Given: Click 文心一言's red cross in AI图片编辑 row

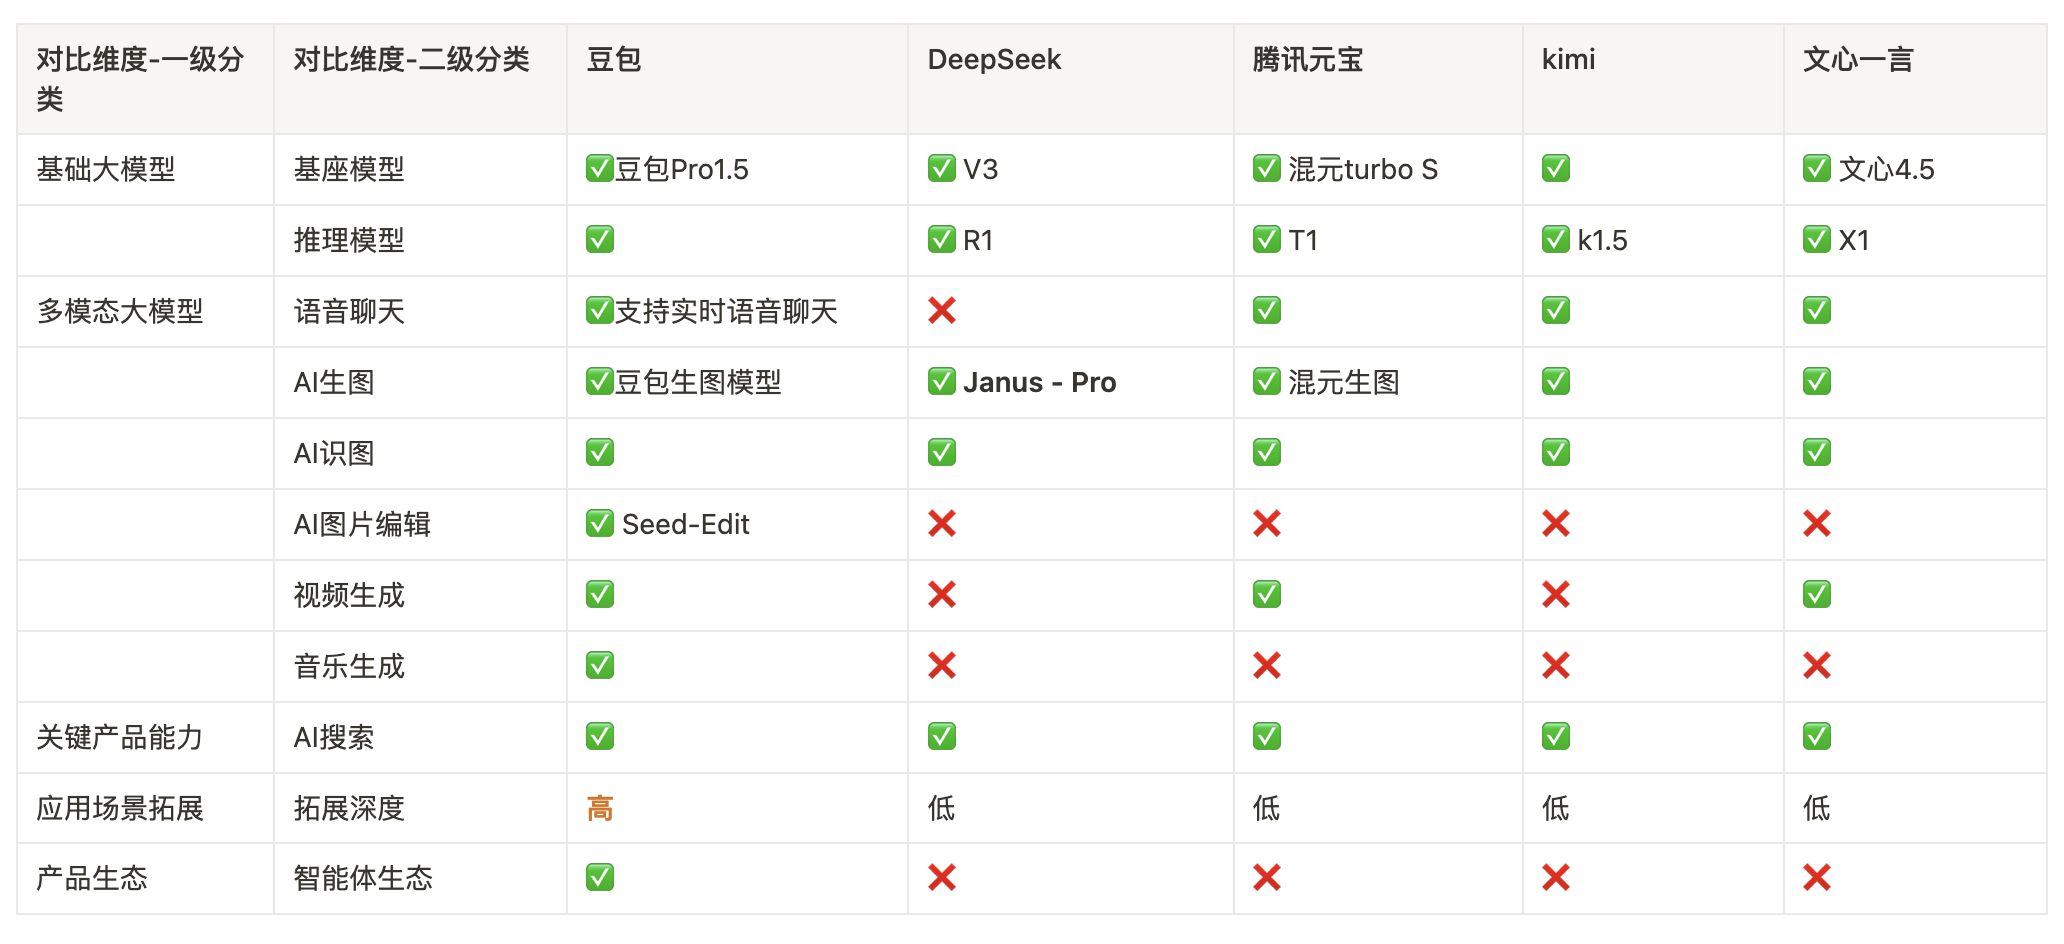Looking at the screenshot, I should point(1816,524).
